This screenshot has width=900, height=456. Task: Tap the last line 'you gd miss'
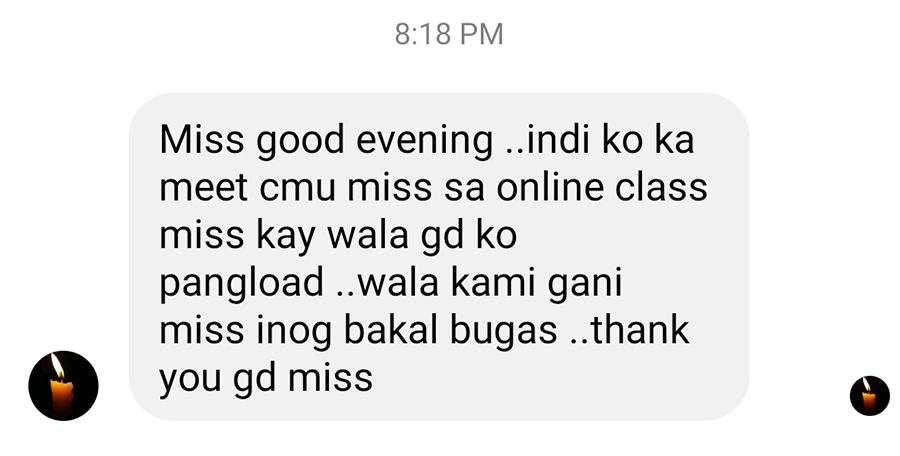(x=266, y=380)
